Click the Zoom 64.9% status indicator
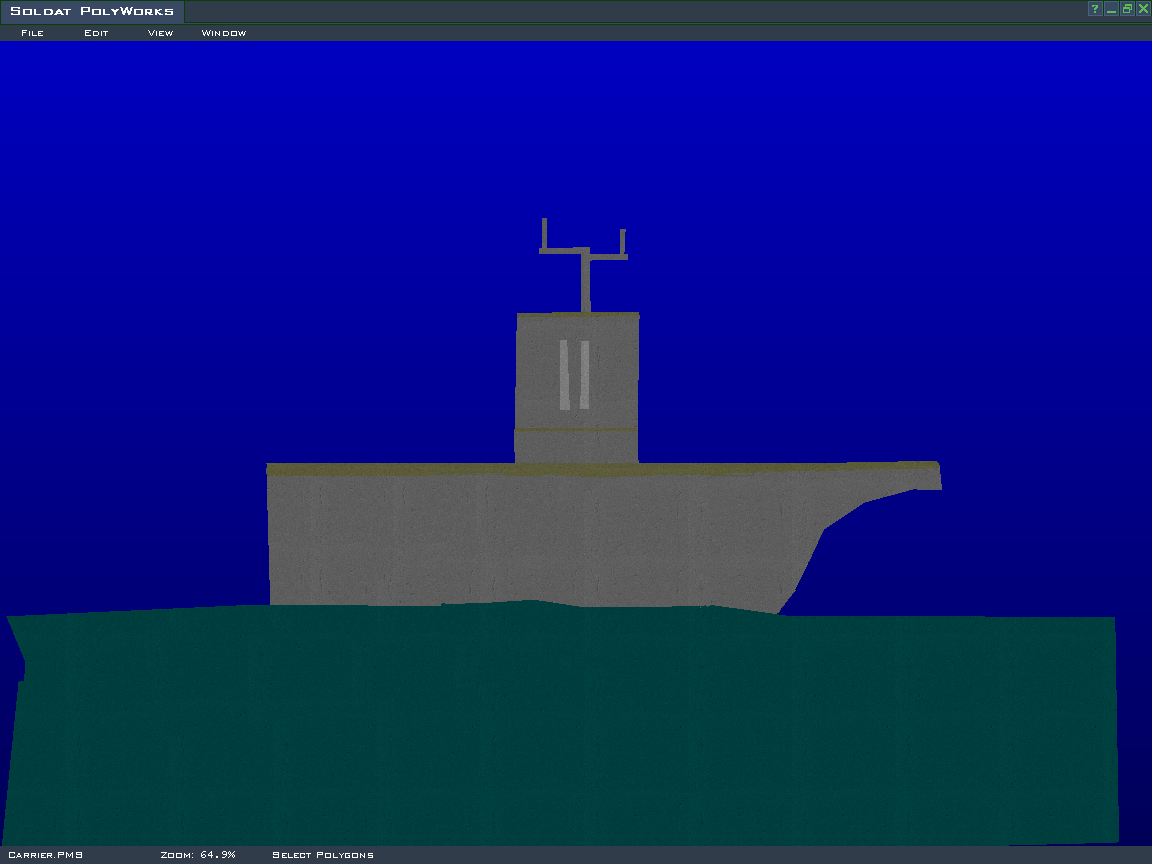This screenshot has height=864, width=1152. tap(198, 855)
